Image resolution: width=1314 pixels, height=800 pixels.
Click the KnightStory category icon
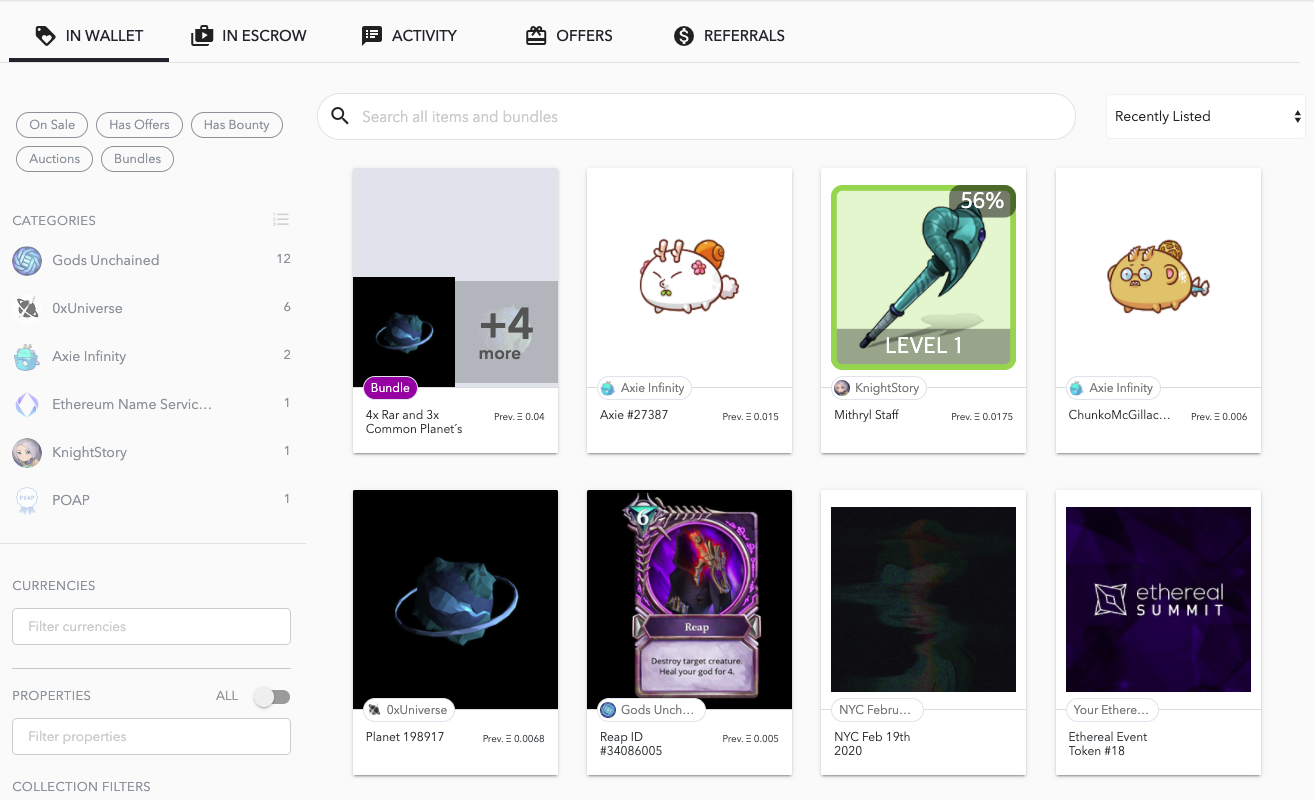pos(27,452)
